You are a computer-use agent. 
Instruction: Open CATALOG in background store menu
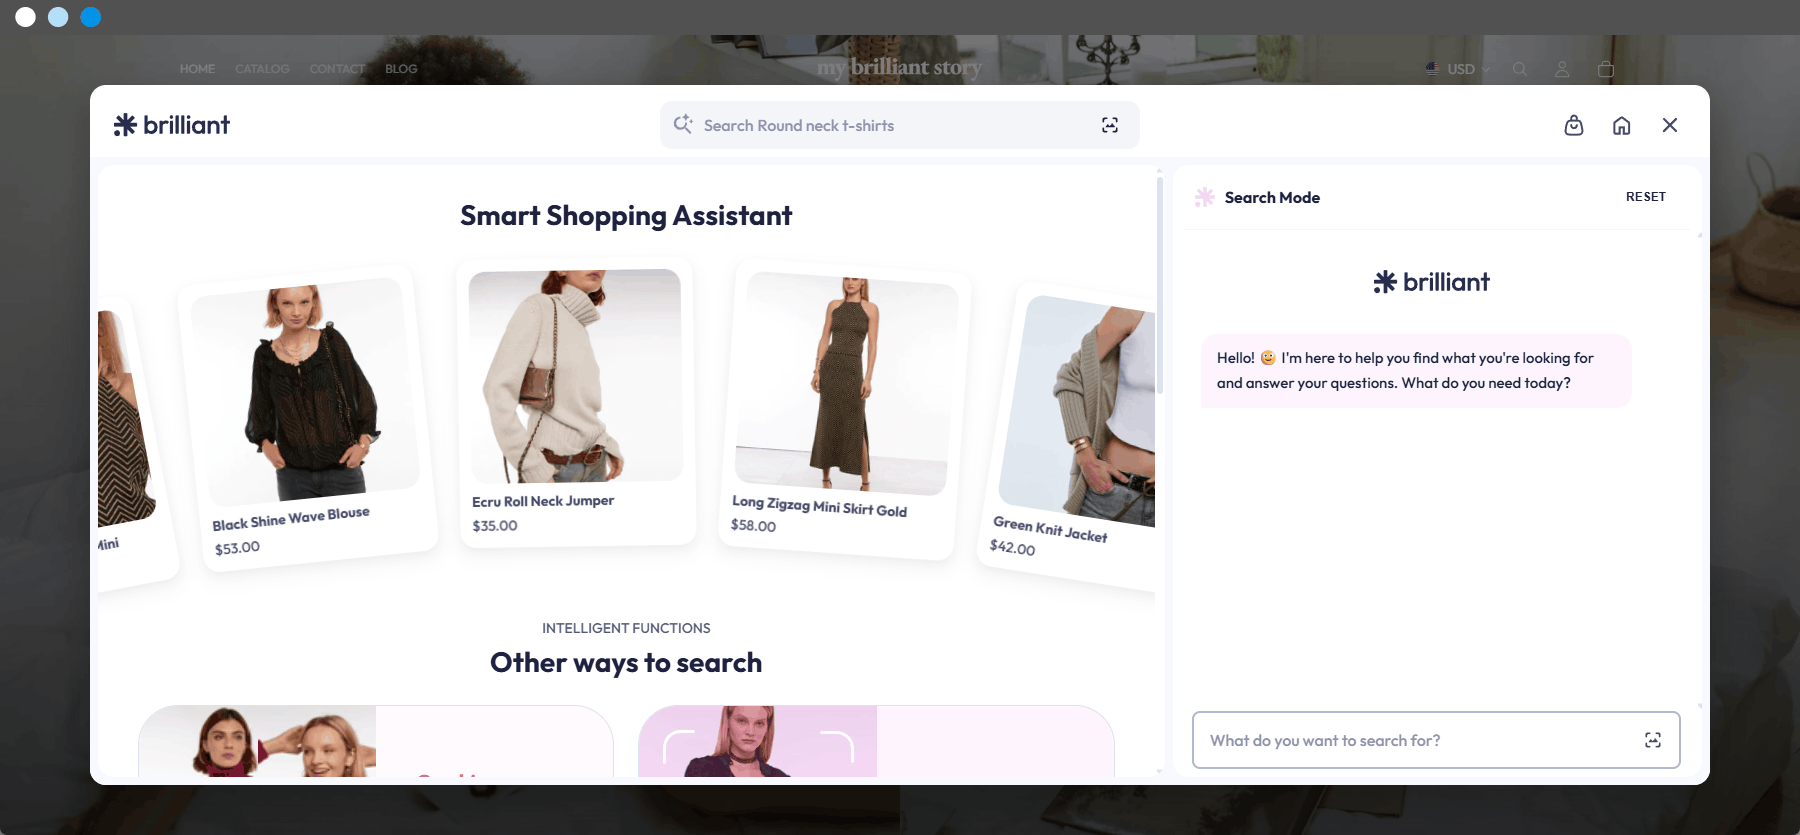(x=262, y=69)
